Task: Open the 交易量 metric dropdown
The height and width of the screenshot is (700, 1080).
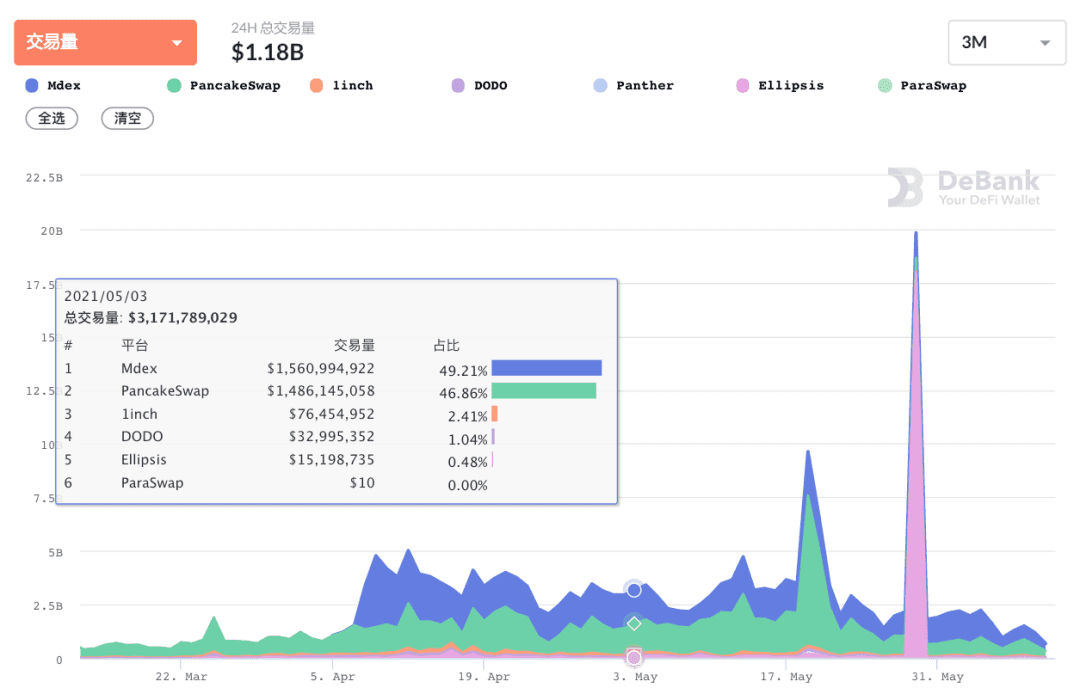Action: pos(105,43)
